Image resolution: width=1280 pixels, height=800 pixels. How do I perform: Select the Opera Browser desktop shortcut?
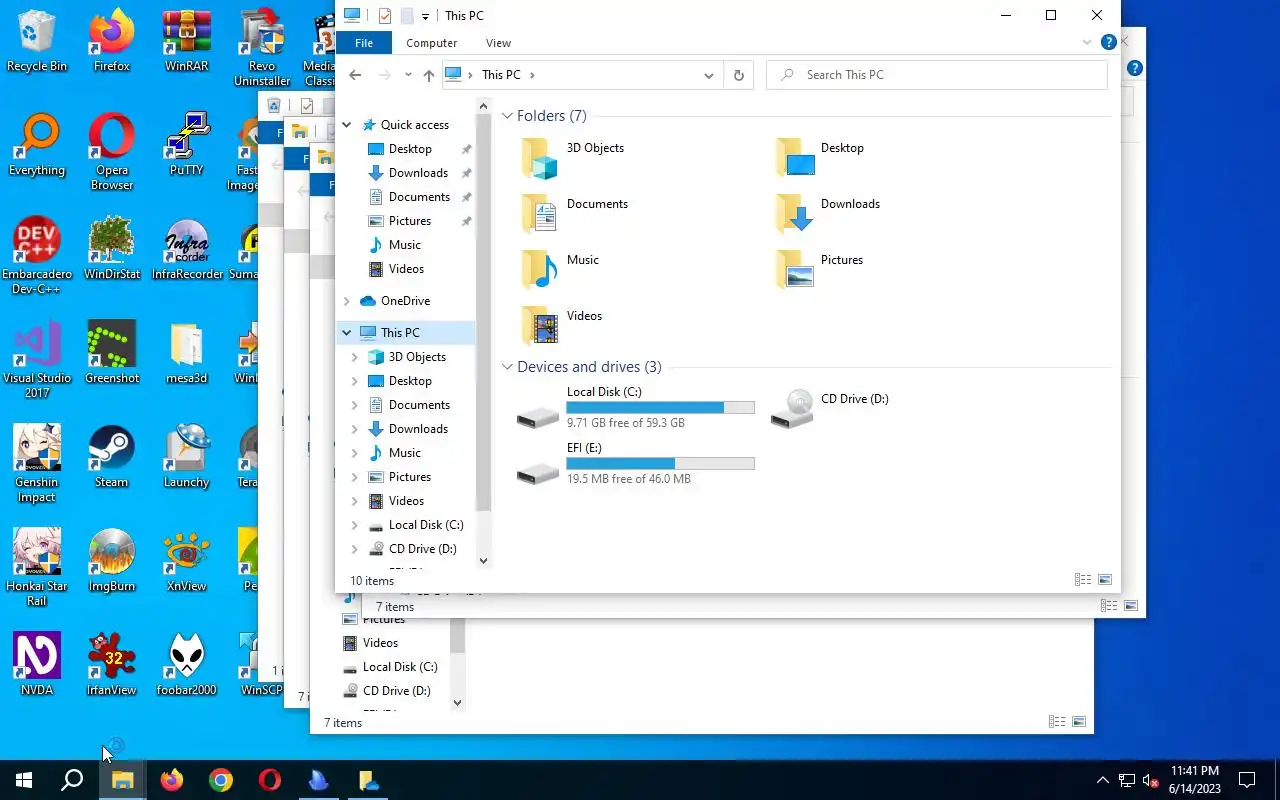[x=112, y=152]
